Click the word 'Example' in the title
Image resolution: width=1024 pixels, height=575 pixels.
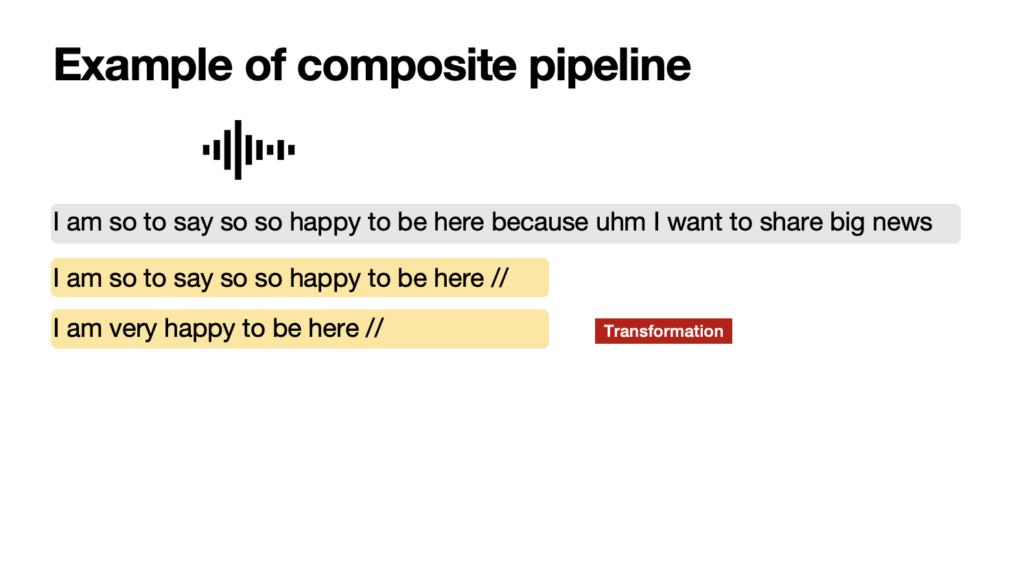point(142,65)
